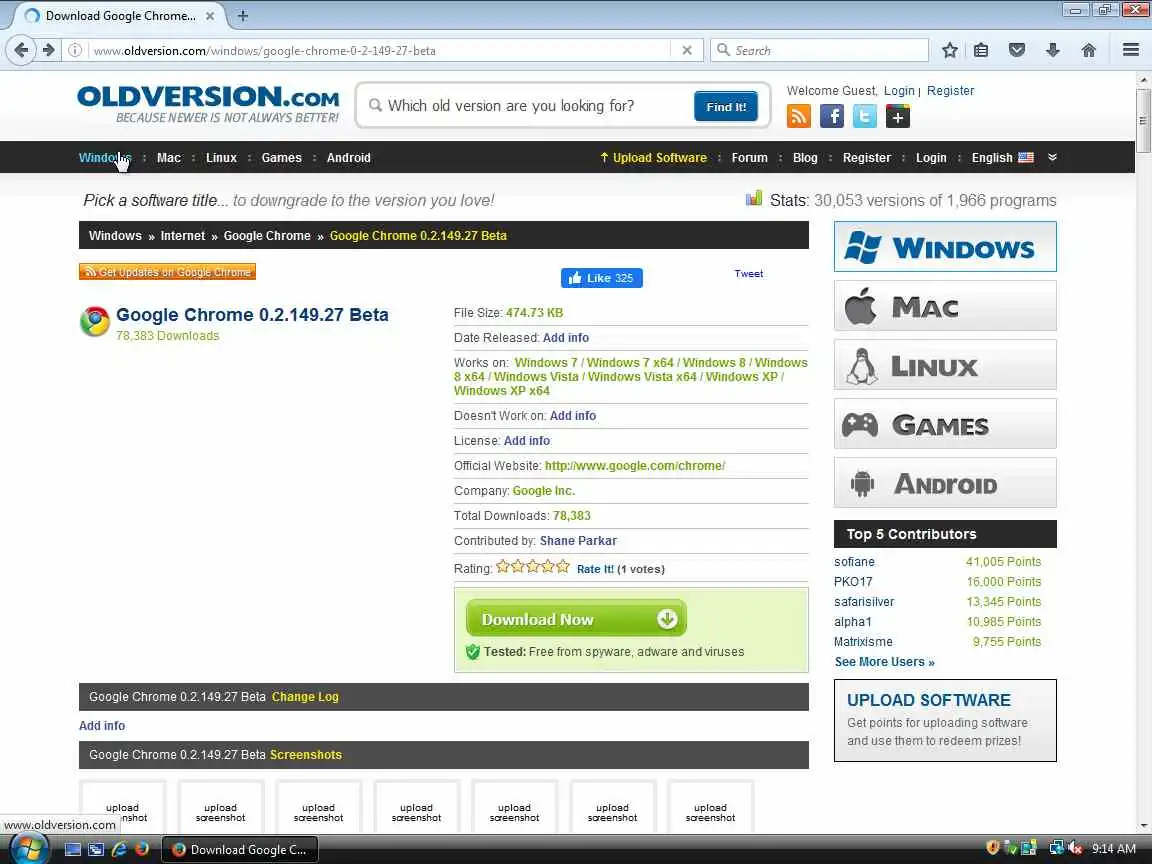Click the Internet breadcrumb link
The height and width of the screenshot is (864, 1152).
tap(183, 236)
